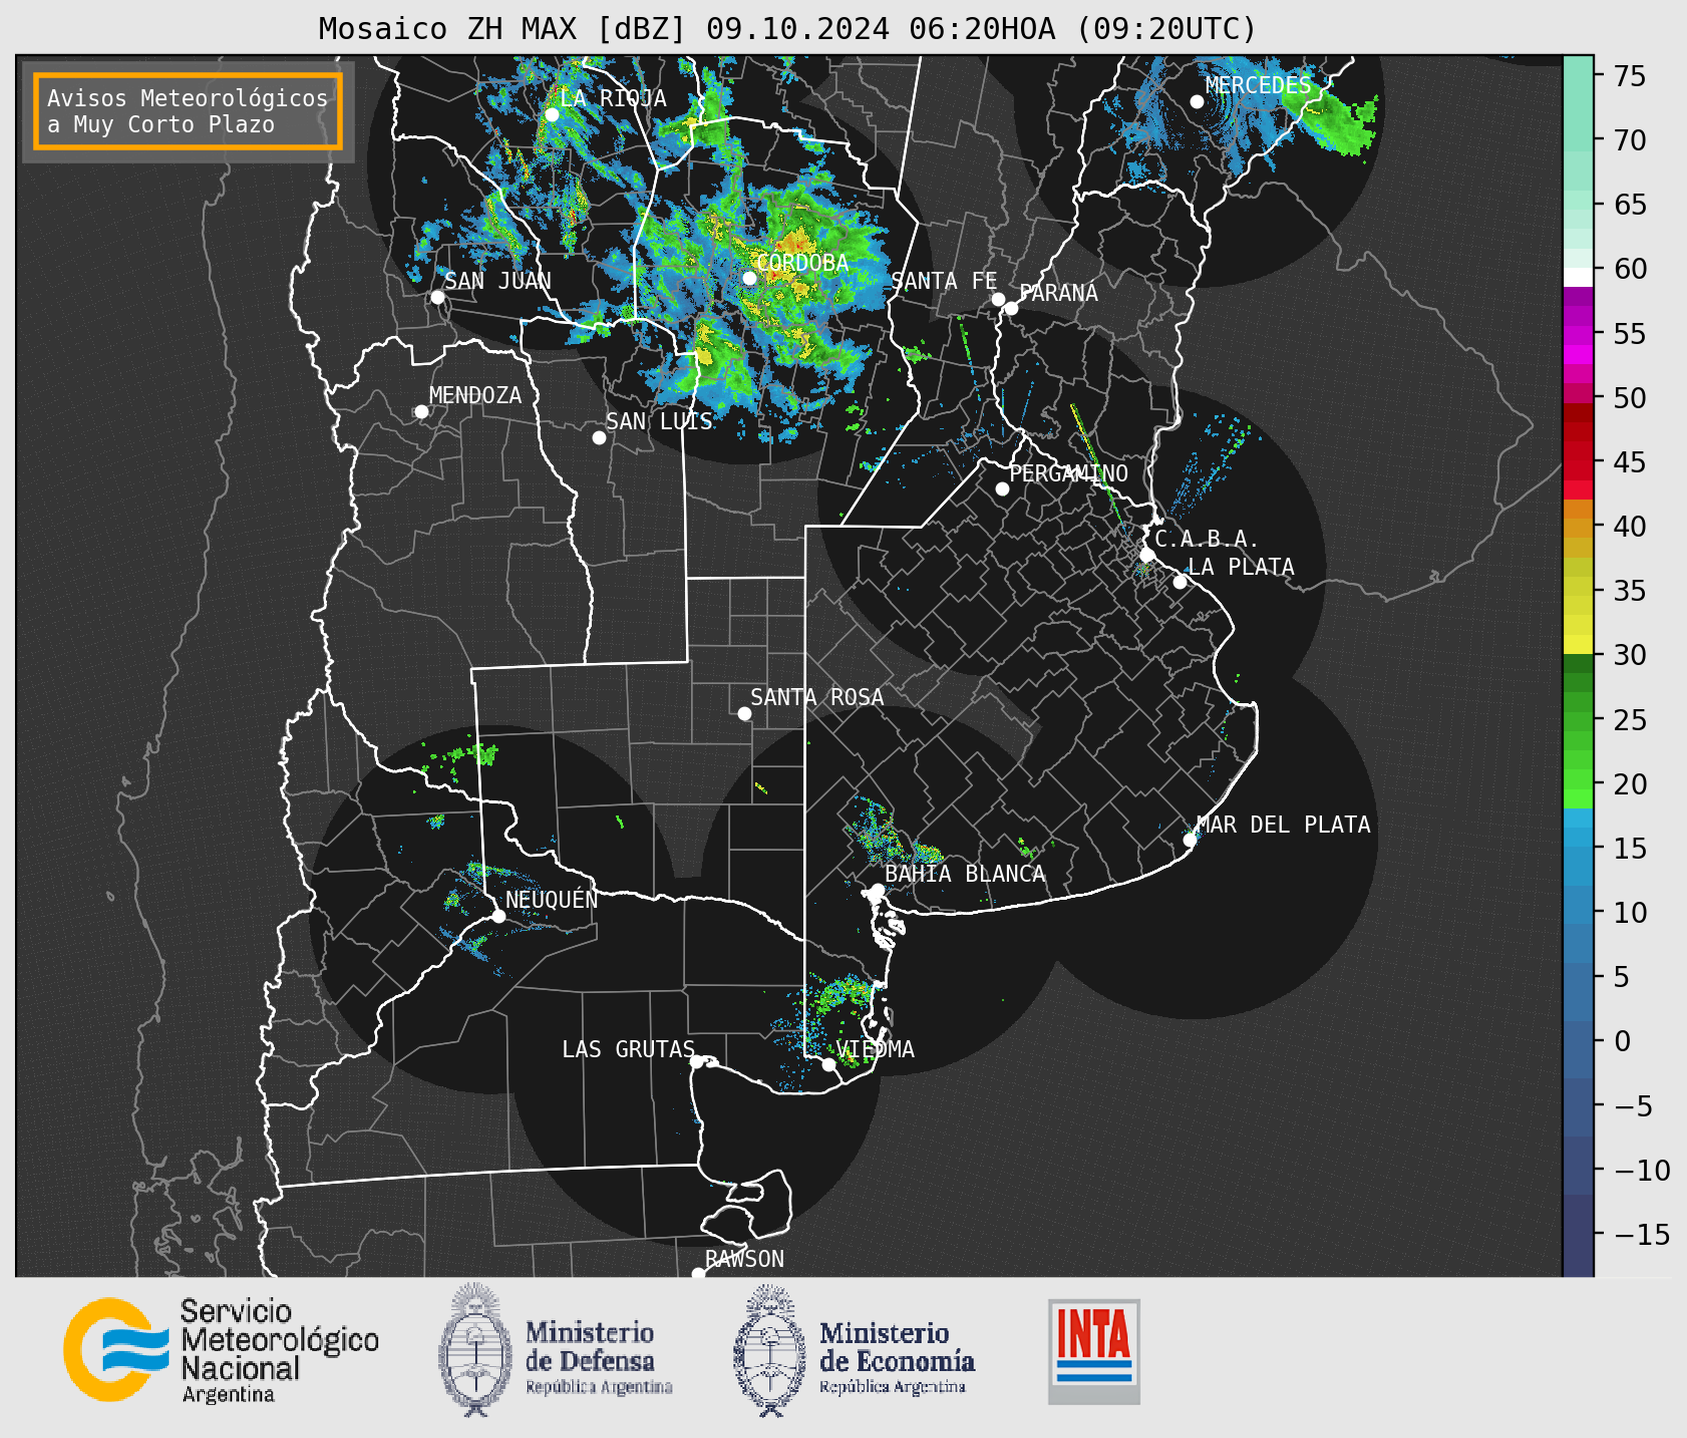Click the Bahía Blanca city marker
Viewport: 1687px width, 1438px height.
coord(877,890)
